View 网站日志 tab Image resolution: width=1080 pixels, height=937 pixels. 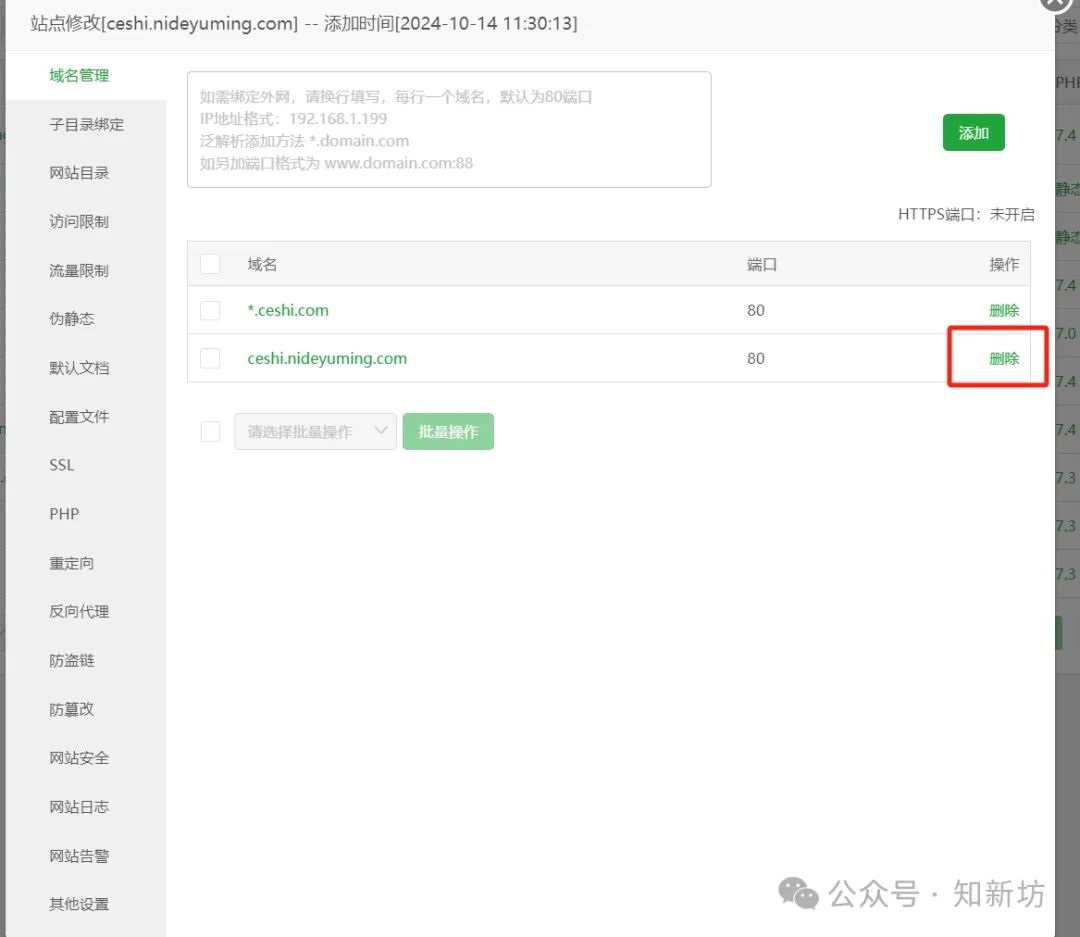click(79, 807)
